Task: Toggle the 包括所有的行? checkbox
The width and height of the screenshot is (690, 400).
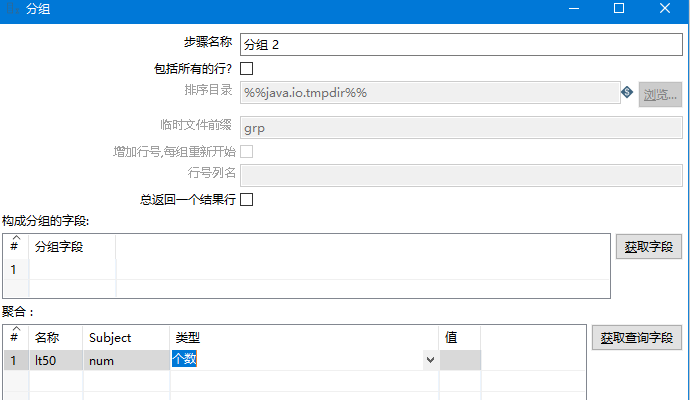Action: 246,69
